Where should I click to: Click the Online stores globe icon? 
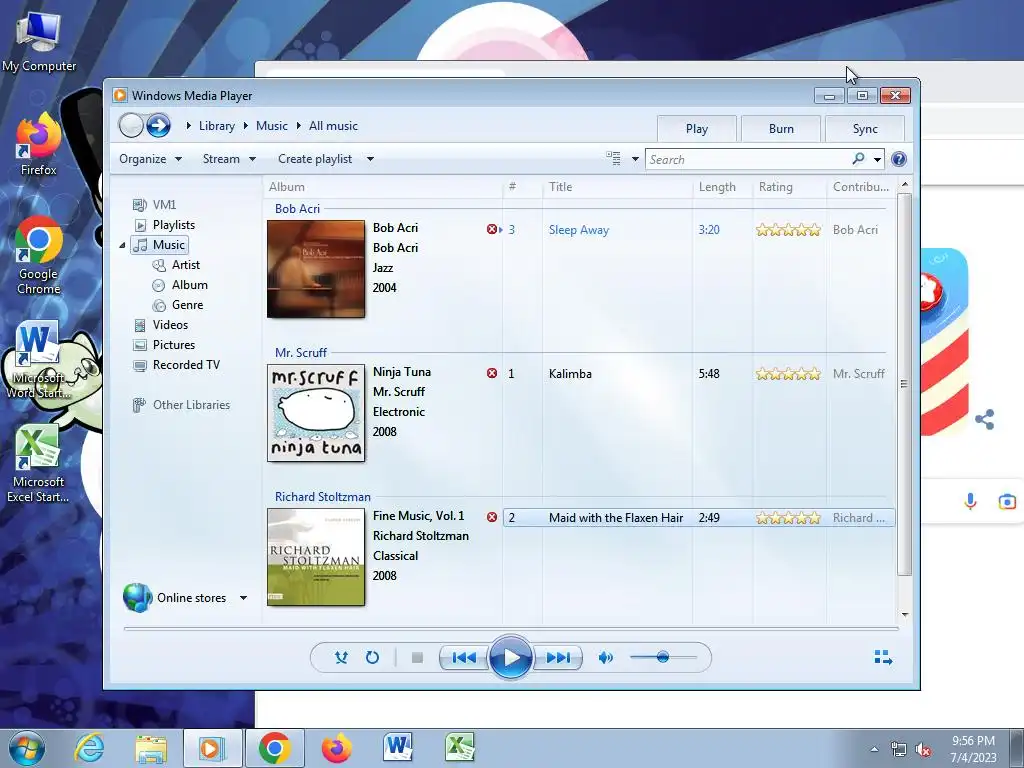(137, 598)
